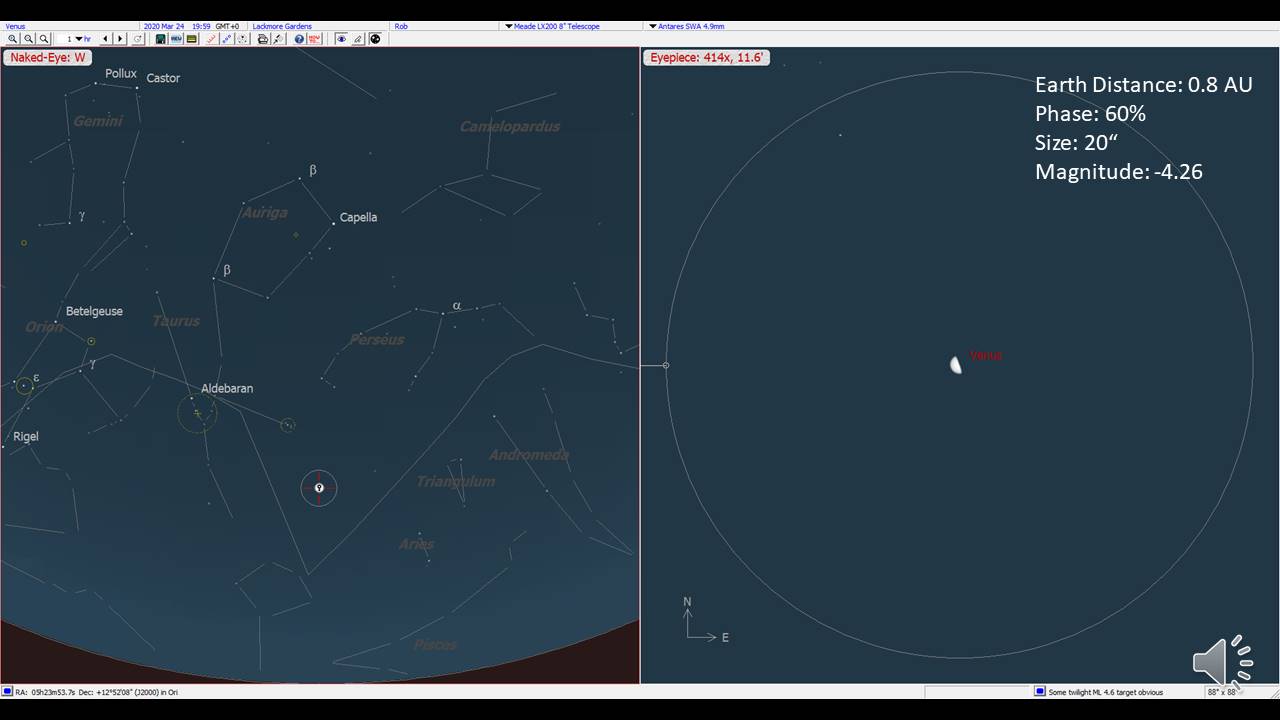This screenshot has height=720, width=1280.
Task: Click the print icon in the toolbar
Action: point(263,39)
